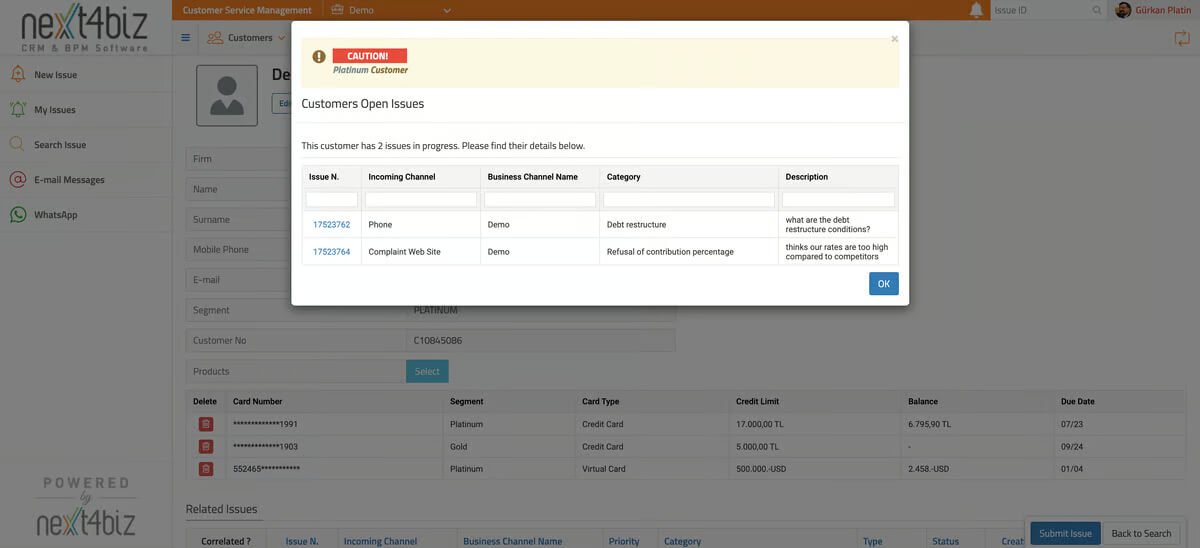Click the Related Issues tab
Screen dimensions: 1200x548
point(222,509)
